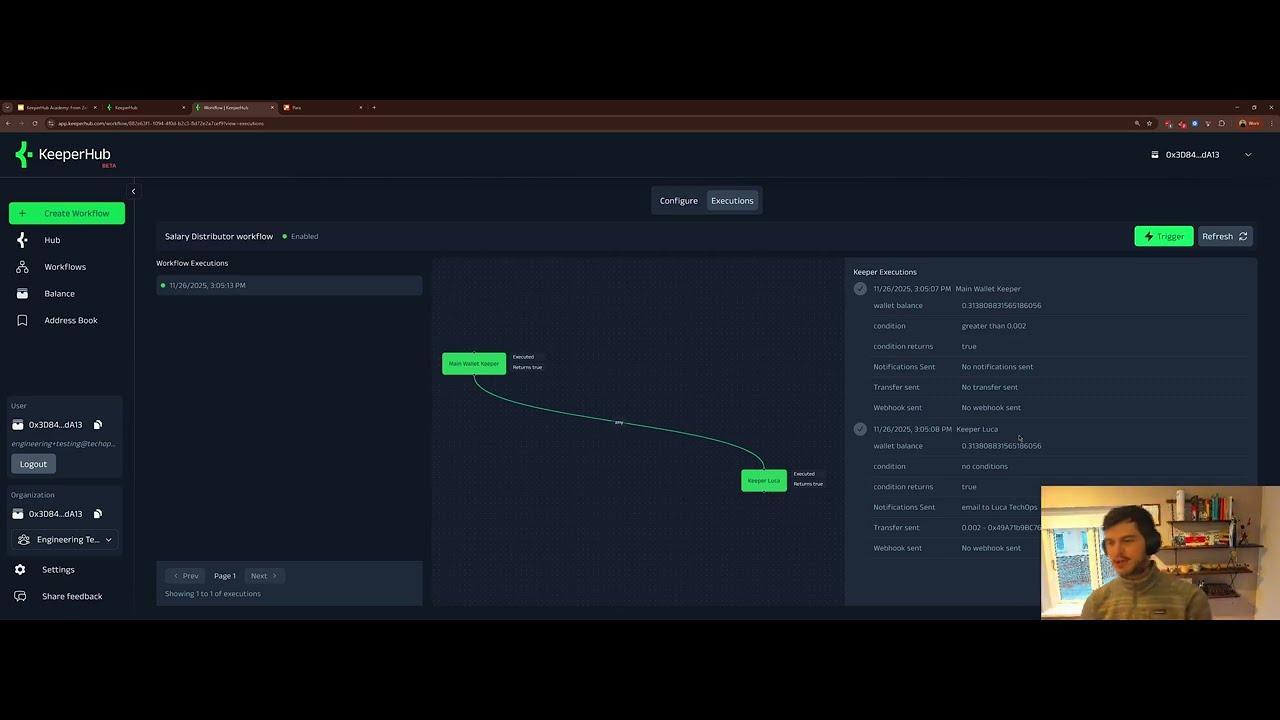Reload the page with browser refresh icon
Viewport: 1280px width, 720px height.
pyautogui.click(x=35, y=123)
